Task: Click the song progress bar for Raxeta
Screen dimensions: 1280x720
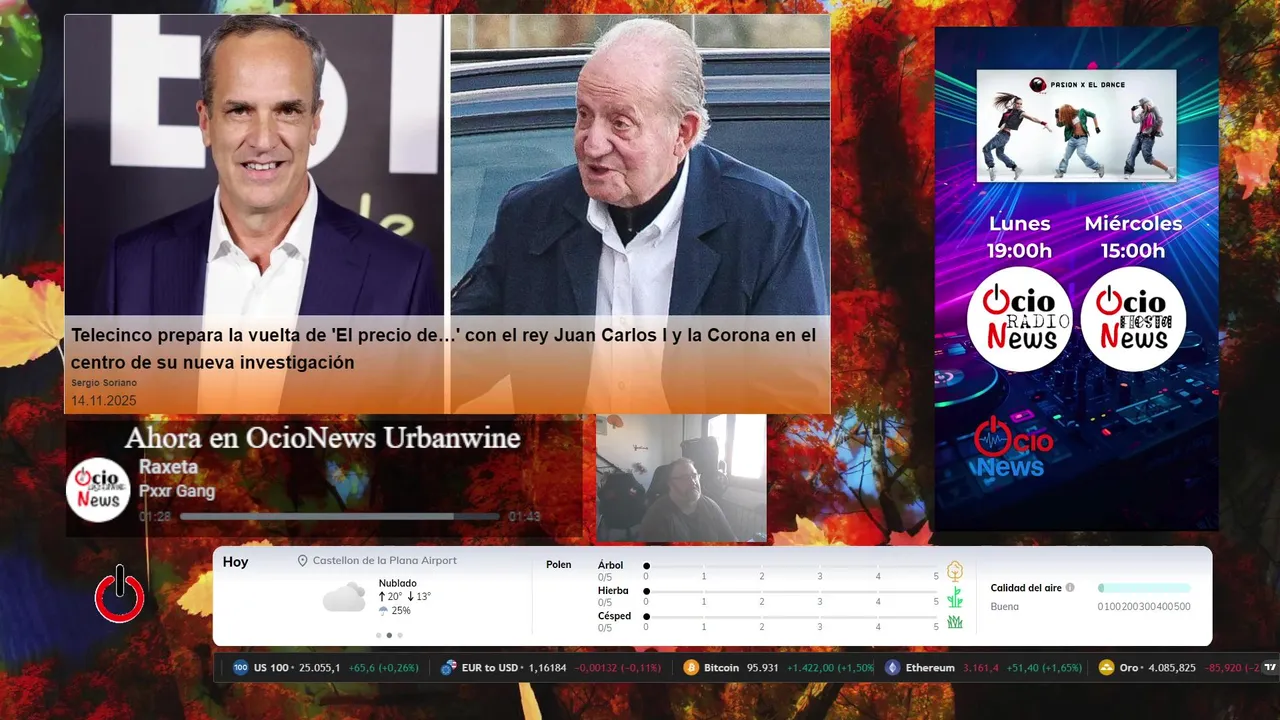Action: point(340,517)
